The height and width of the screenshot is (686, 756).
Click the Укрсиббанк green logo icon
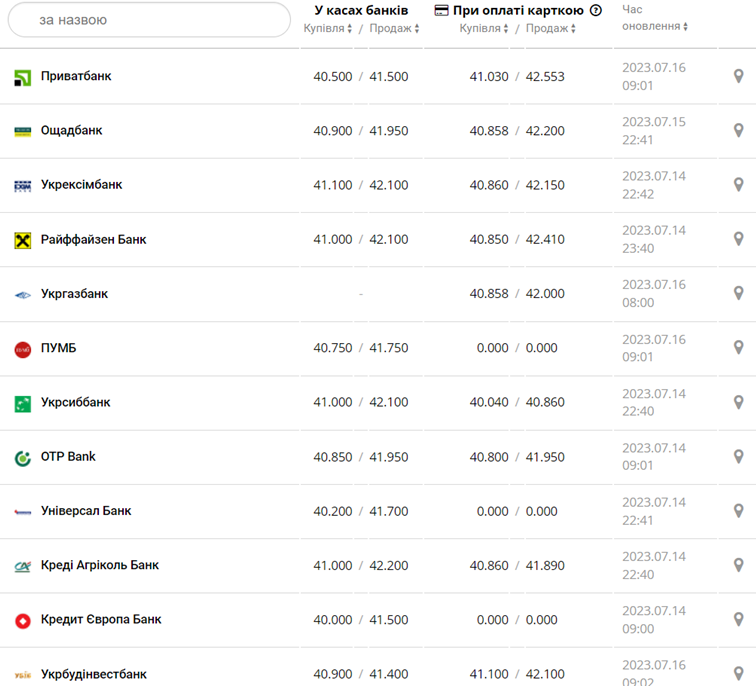pos(23,403)
